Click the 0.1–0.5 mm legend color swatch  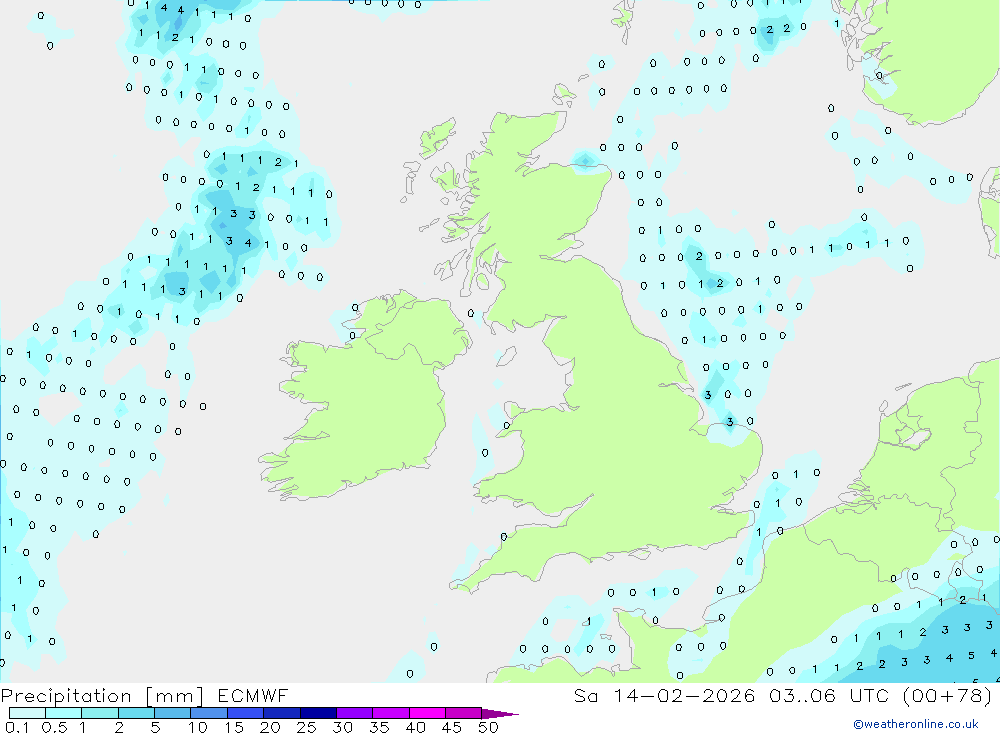(27, 713)
